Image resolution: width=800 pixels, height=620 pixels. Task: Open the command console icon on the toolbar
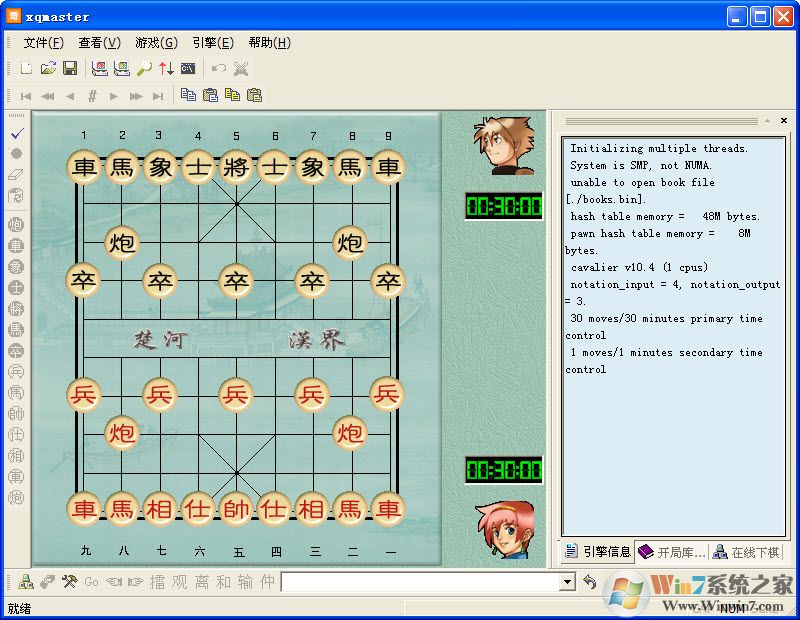(188, 68)
